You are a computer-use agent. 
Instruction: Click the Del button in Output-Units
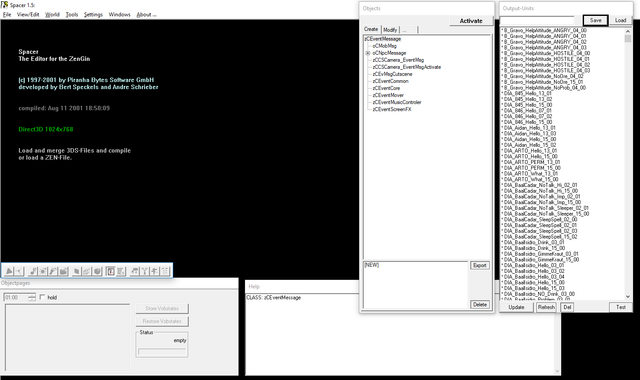567,307
